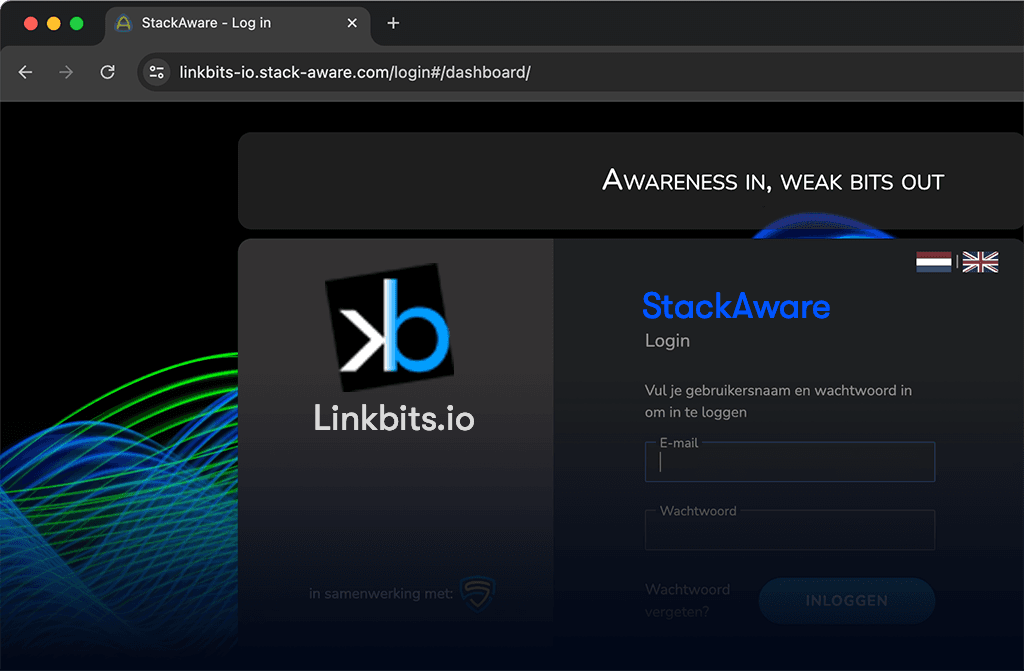Click the URL in the address bar
Screen dimensions: 1024x671
point(355,72)
